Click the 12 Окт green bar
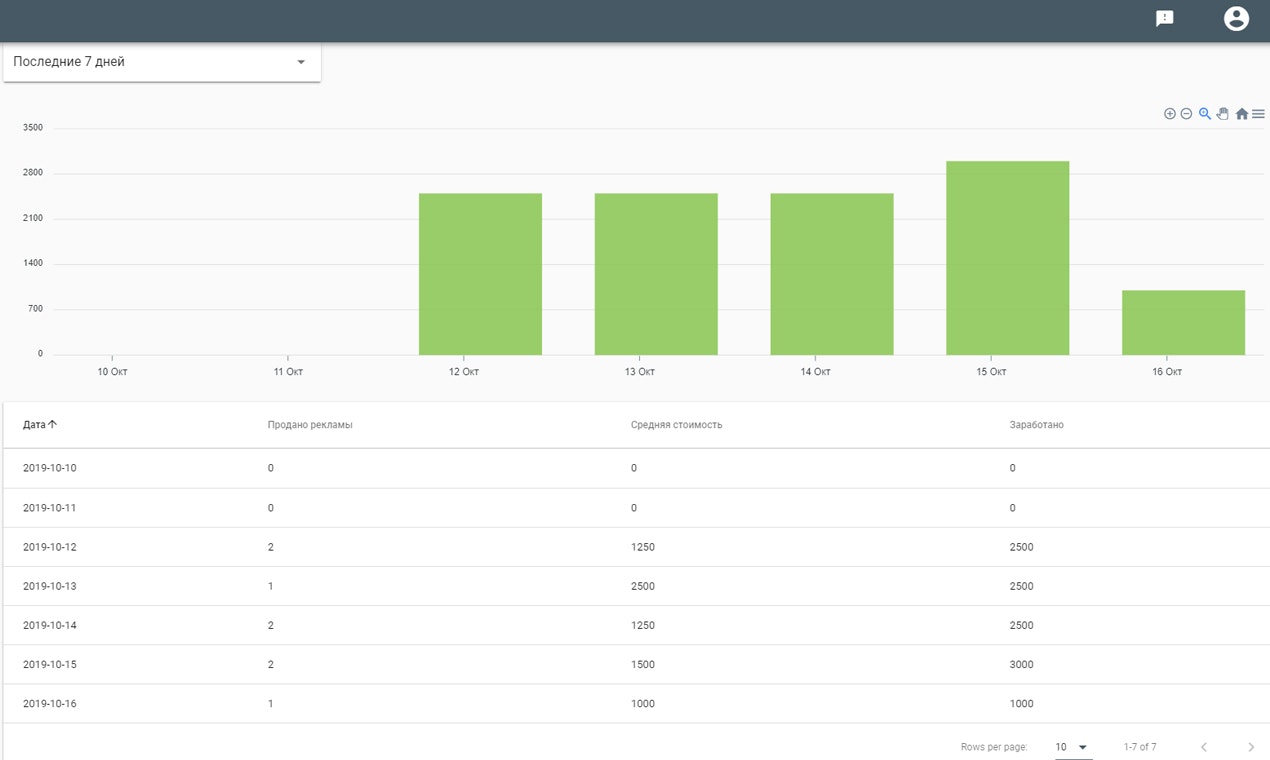The height and width of the screenshot is (760, 1270). [x=480, y=274]
